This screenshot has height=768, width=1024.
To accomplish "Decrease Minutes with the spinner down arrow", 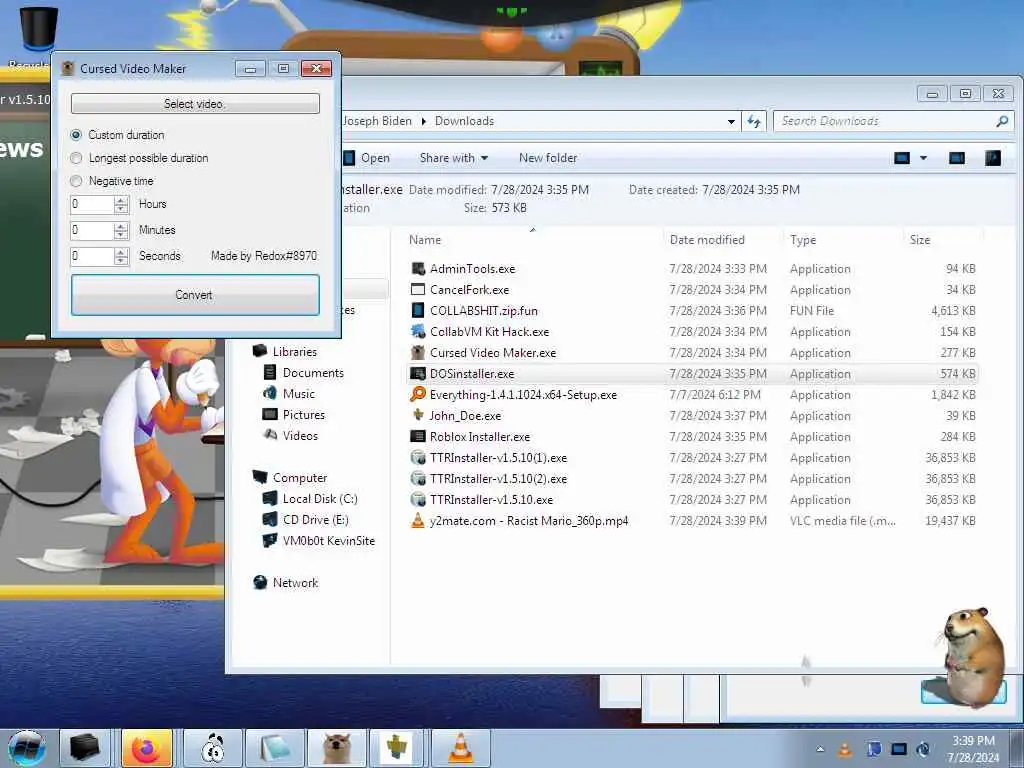I will 121,234.
